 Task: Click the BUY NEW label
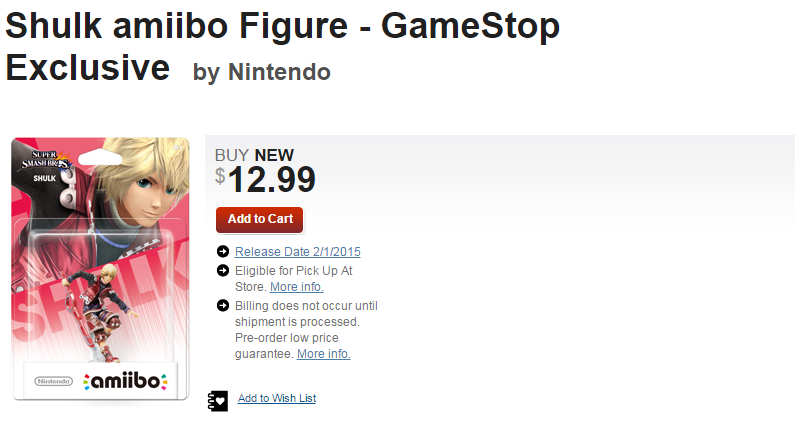pos(254,155)
